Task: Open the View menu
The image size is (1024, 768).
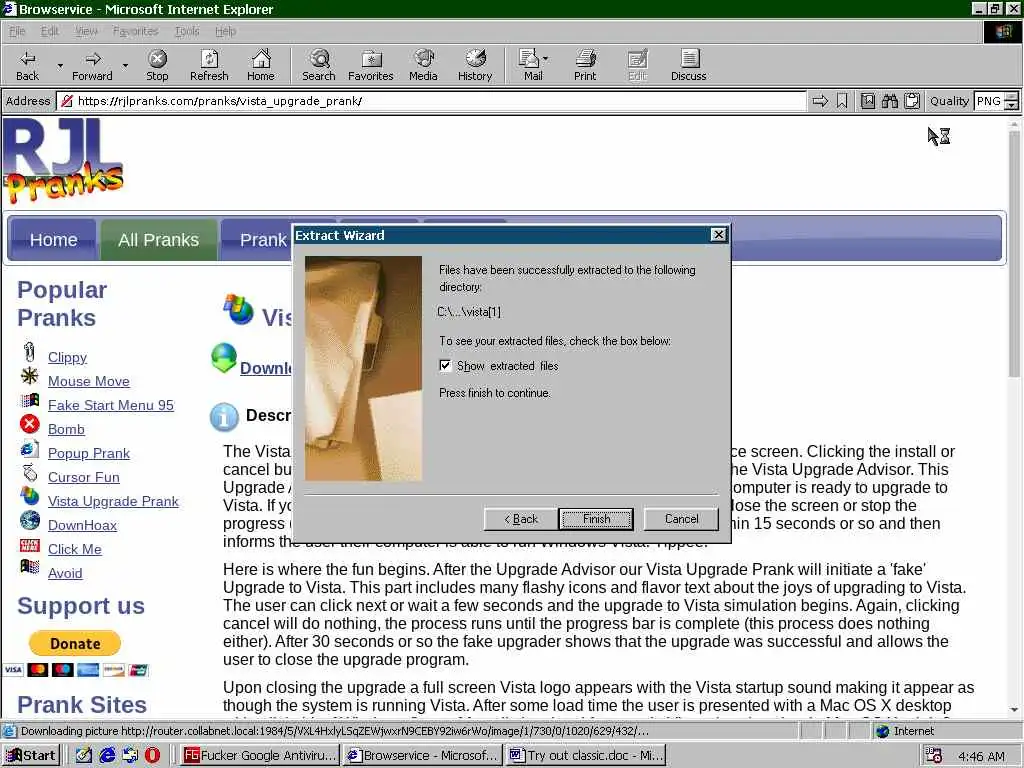Action: (x=86, y=31)
